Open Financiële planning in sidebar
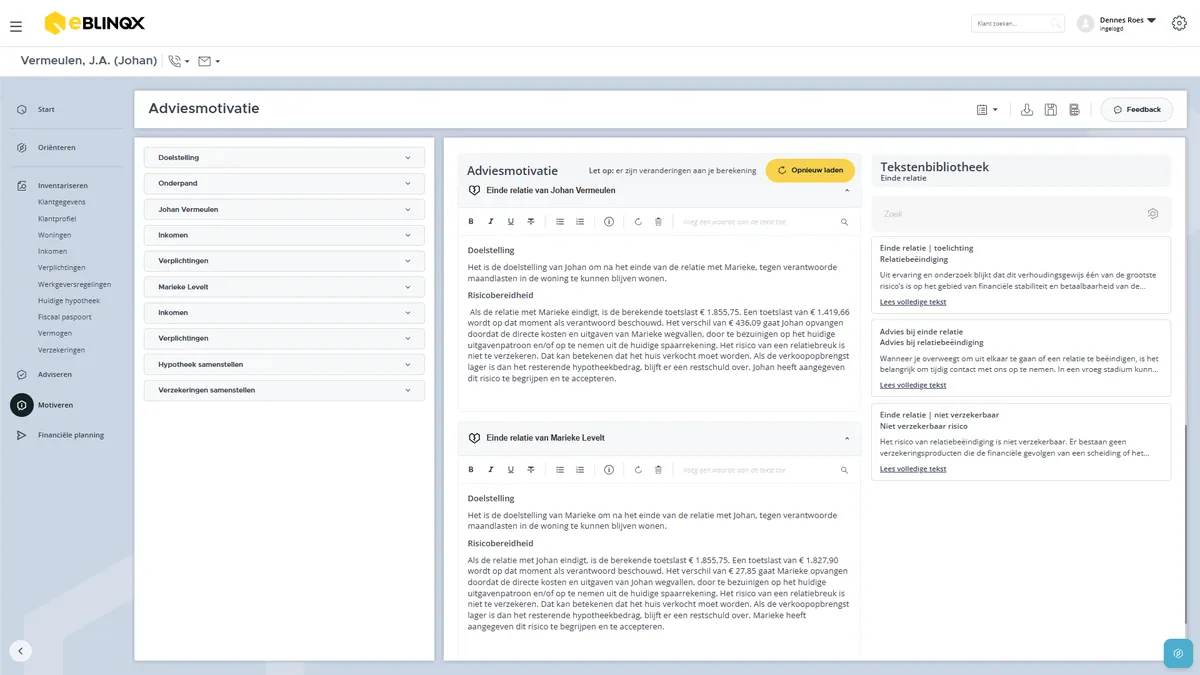Viewport: 1200px width, 675px height. tap(70, 435)
